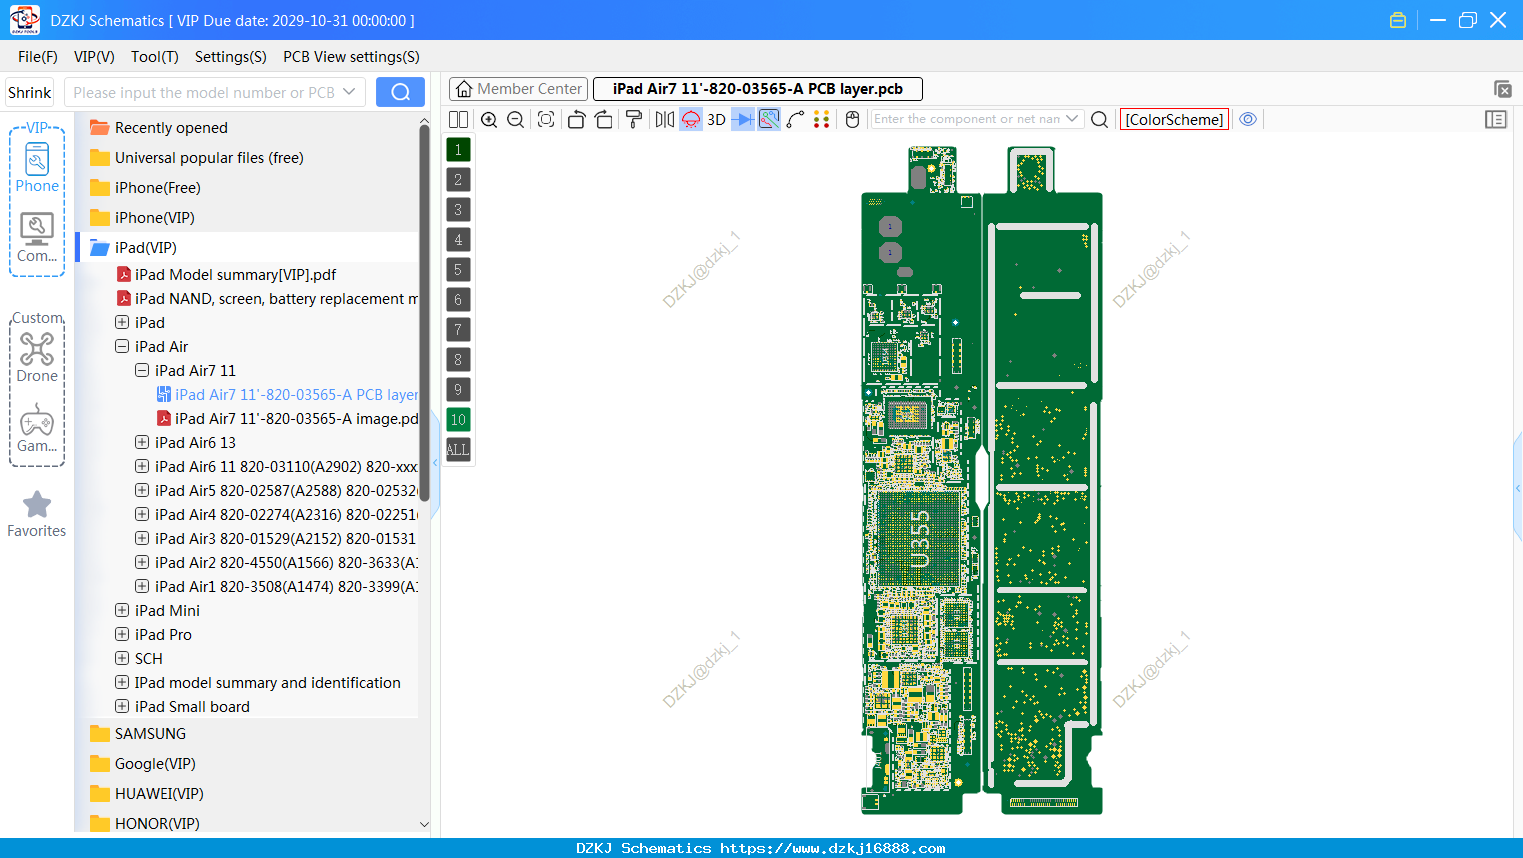Click the gift box icon in title bar
The height and width of the screenshot is (858, 1523).
click(x=1398, y=20)
